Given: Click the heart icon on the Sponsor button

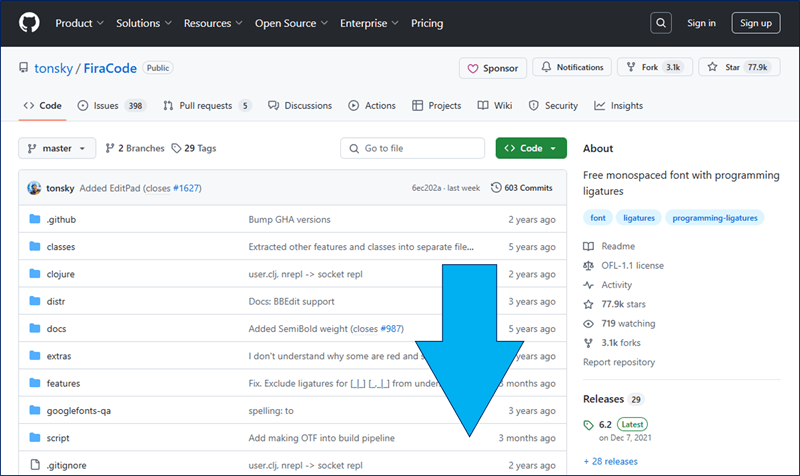Looking at the screenshot, I should coord(473,68).
